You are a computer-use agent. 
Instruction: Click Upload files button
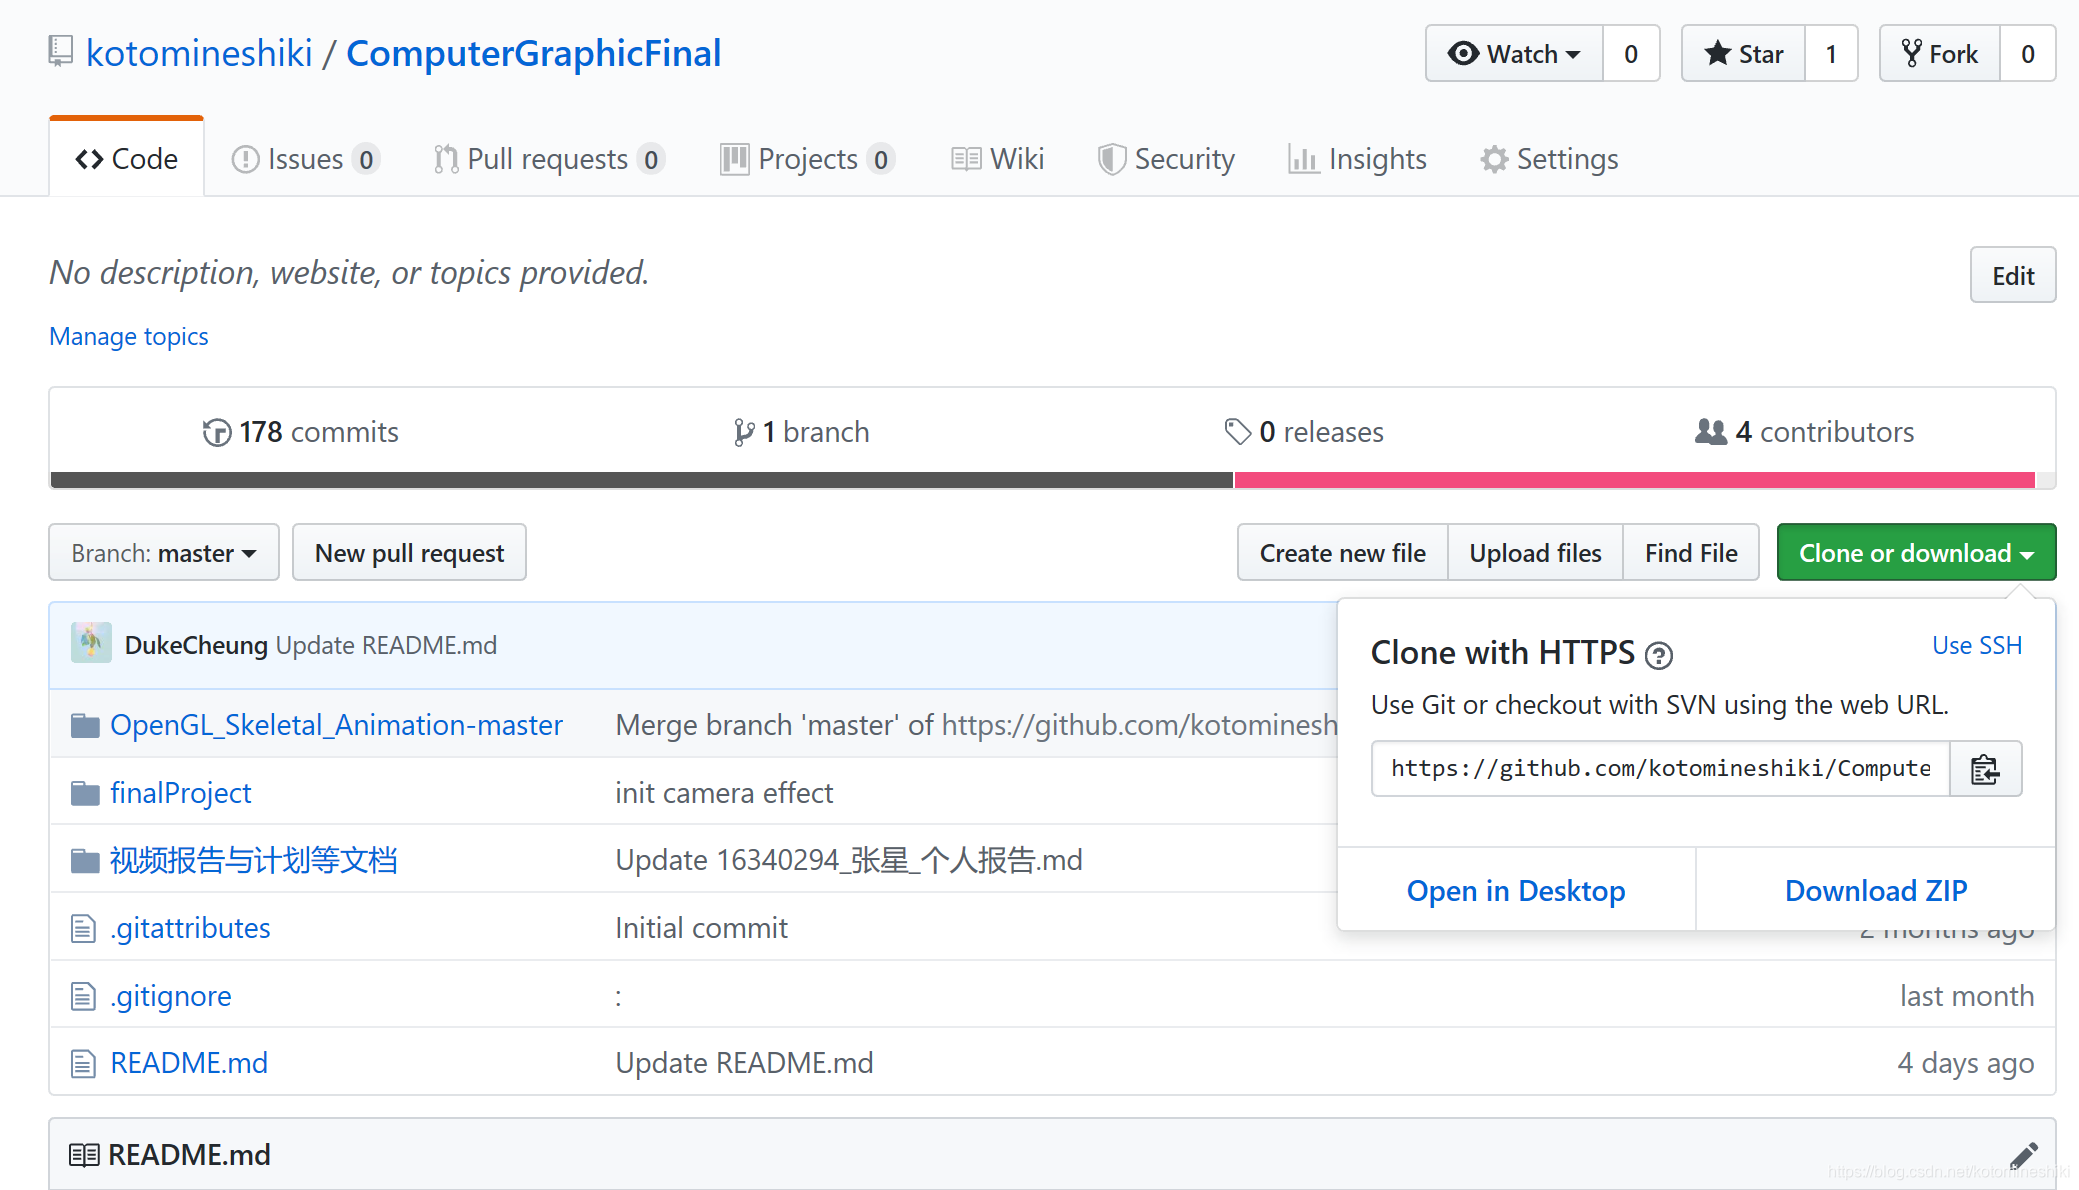click(x=1535, y=552)
